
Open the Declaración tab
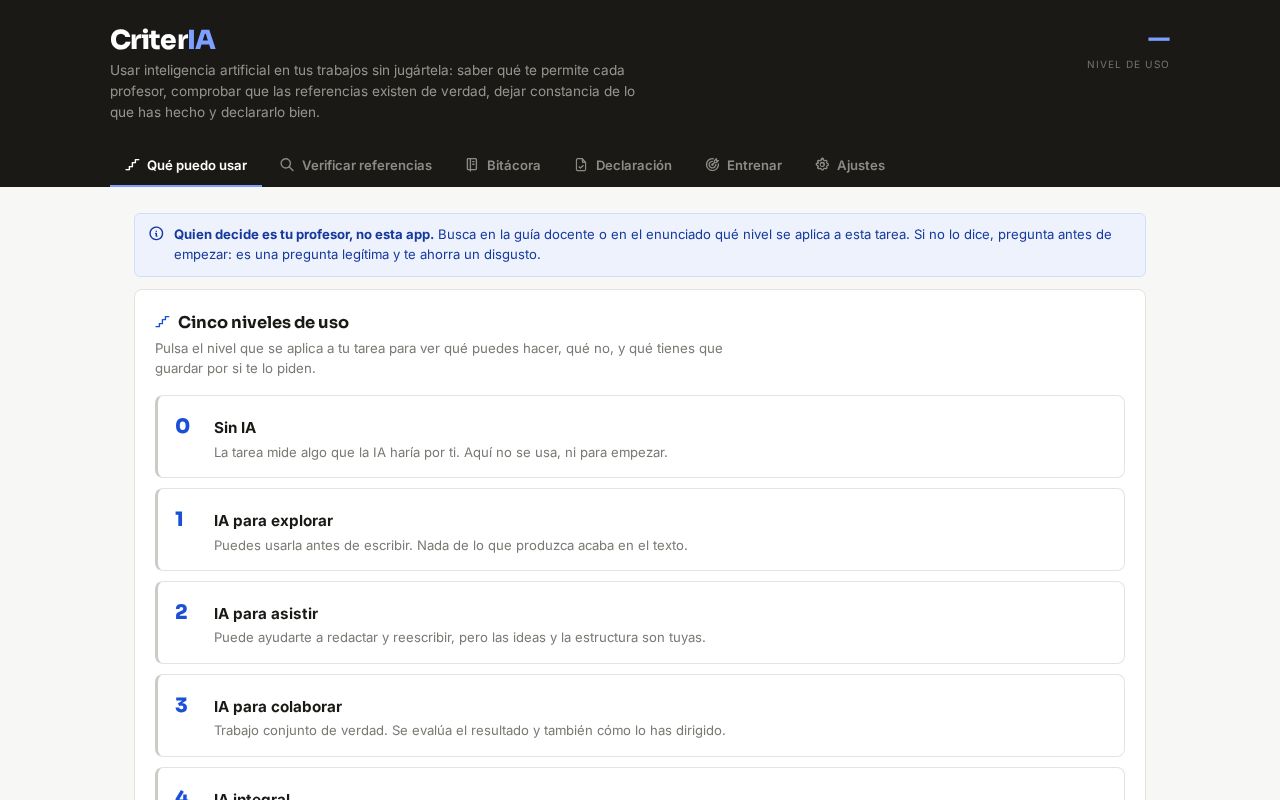pyautogui.click(x=623, y=165)
